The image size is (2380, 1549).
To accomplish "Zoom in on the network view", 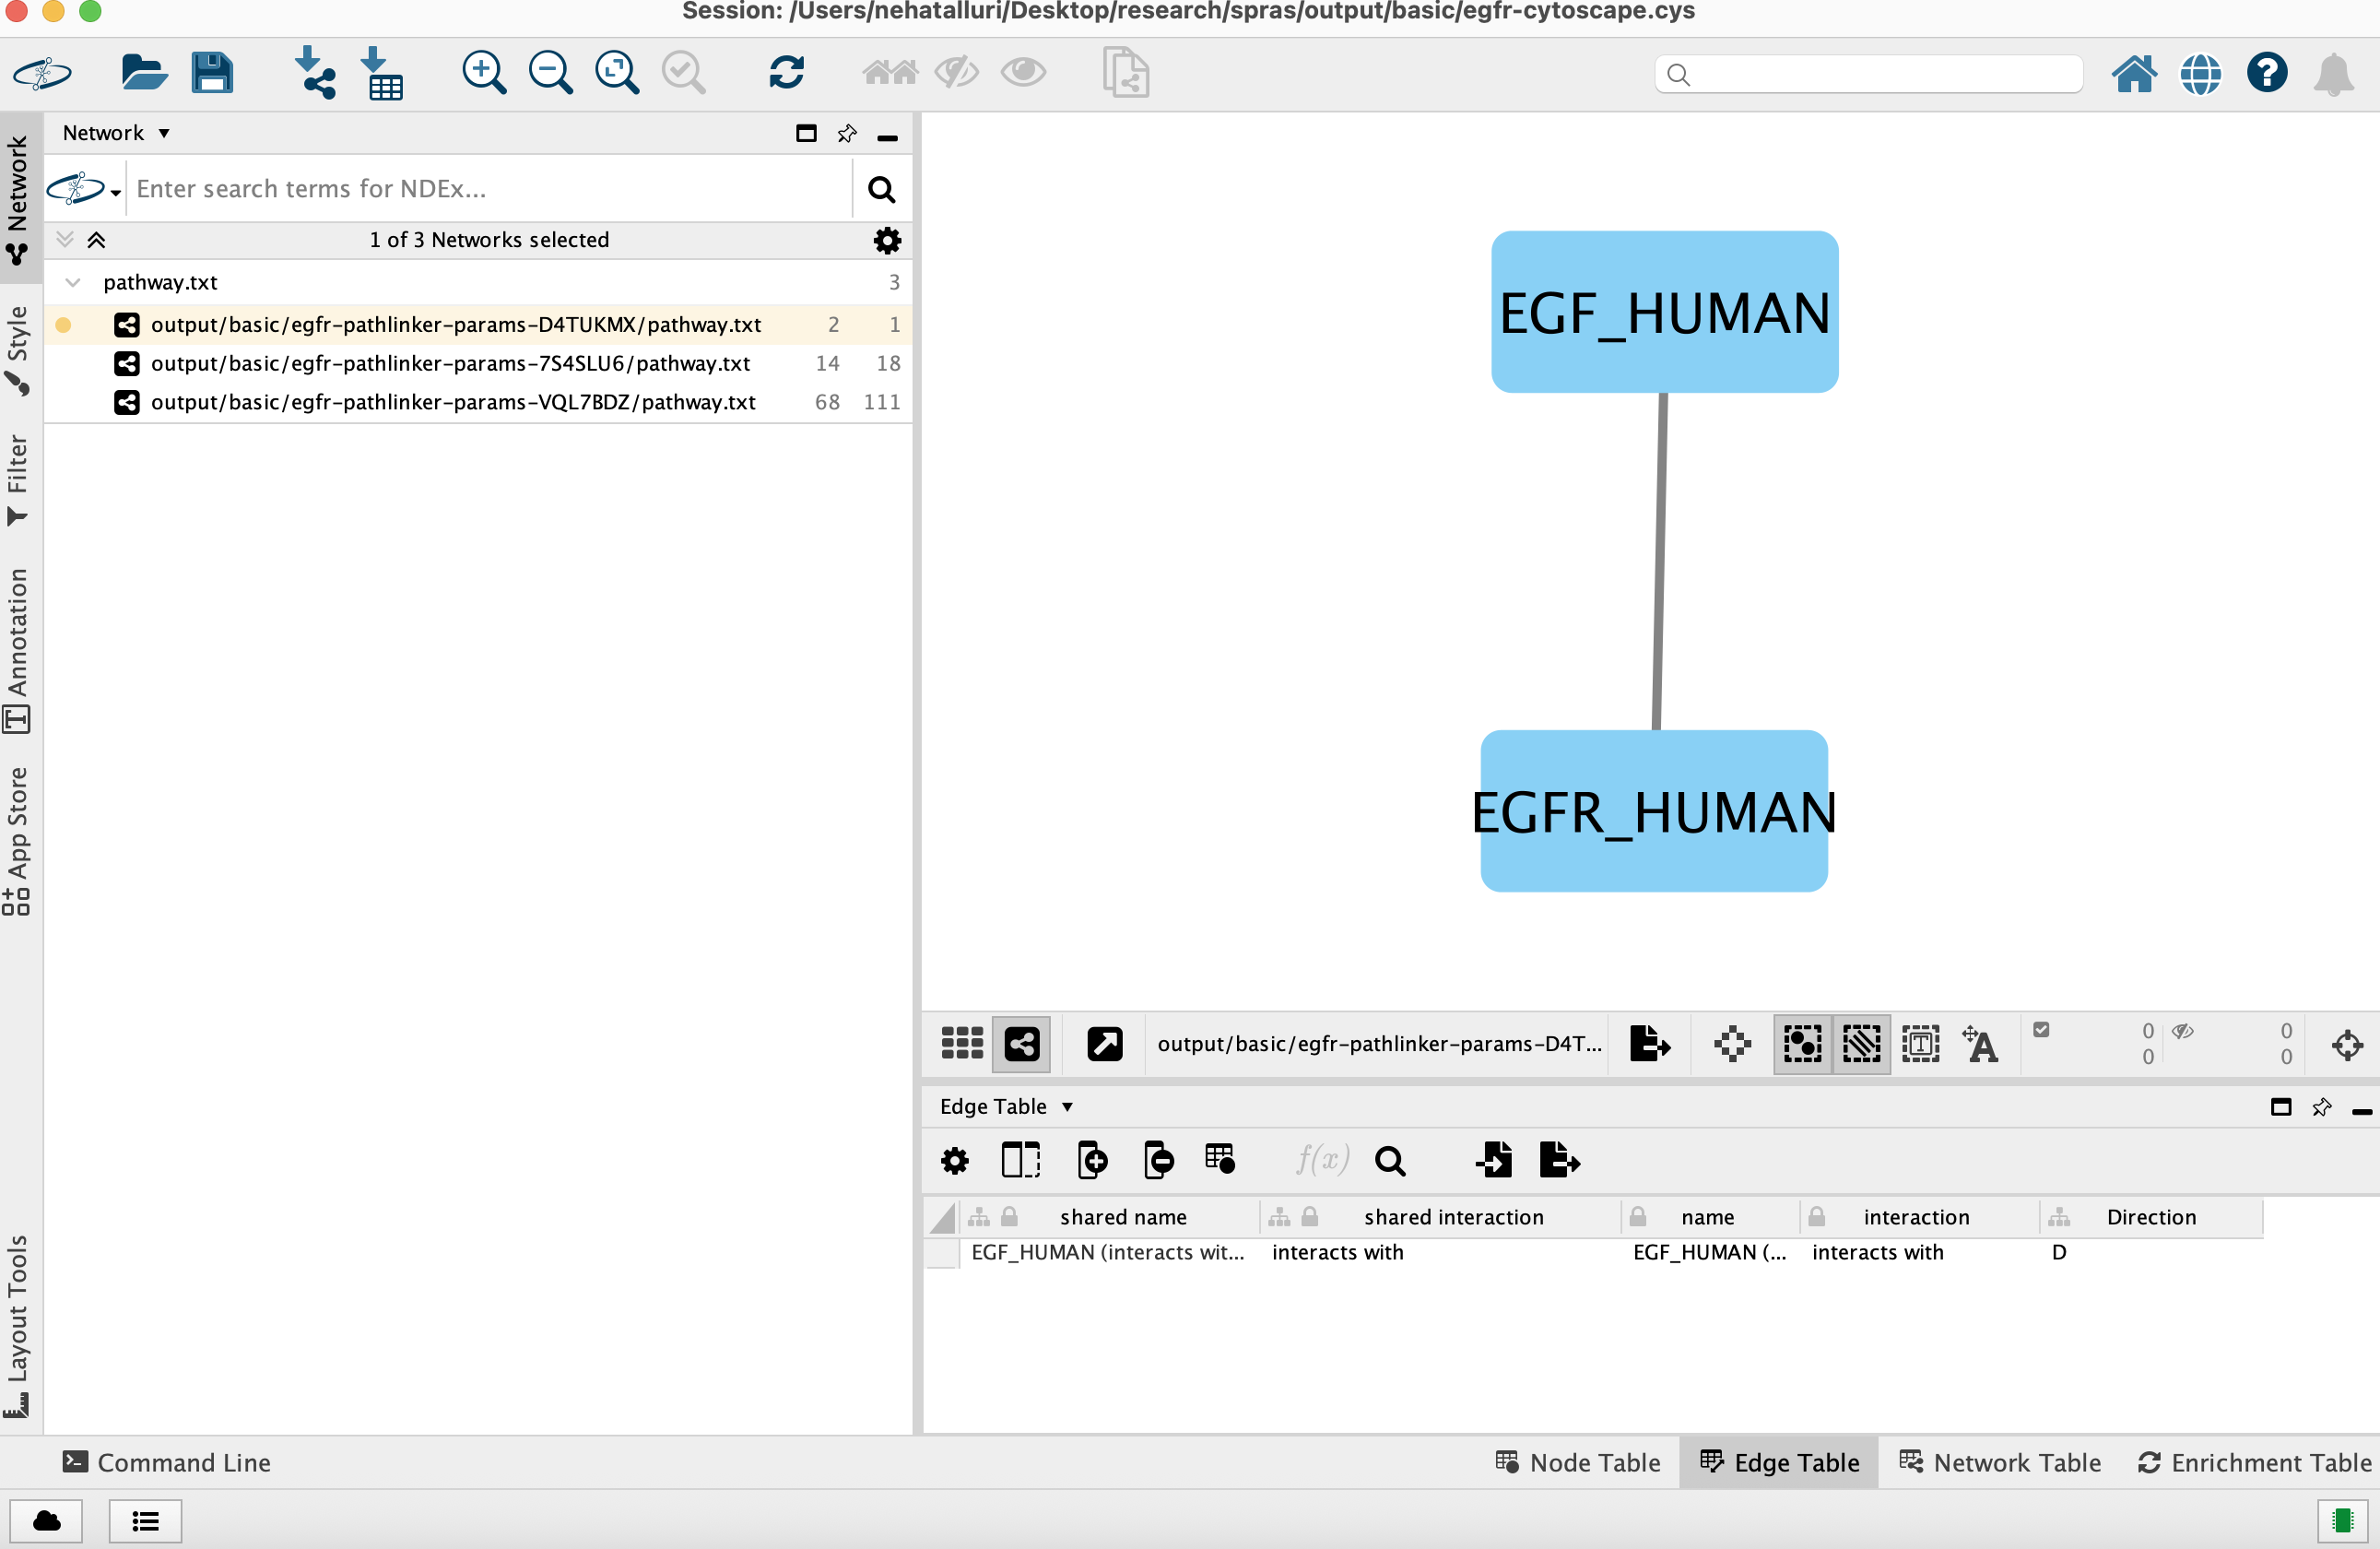I will coord(484,73).
